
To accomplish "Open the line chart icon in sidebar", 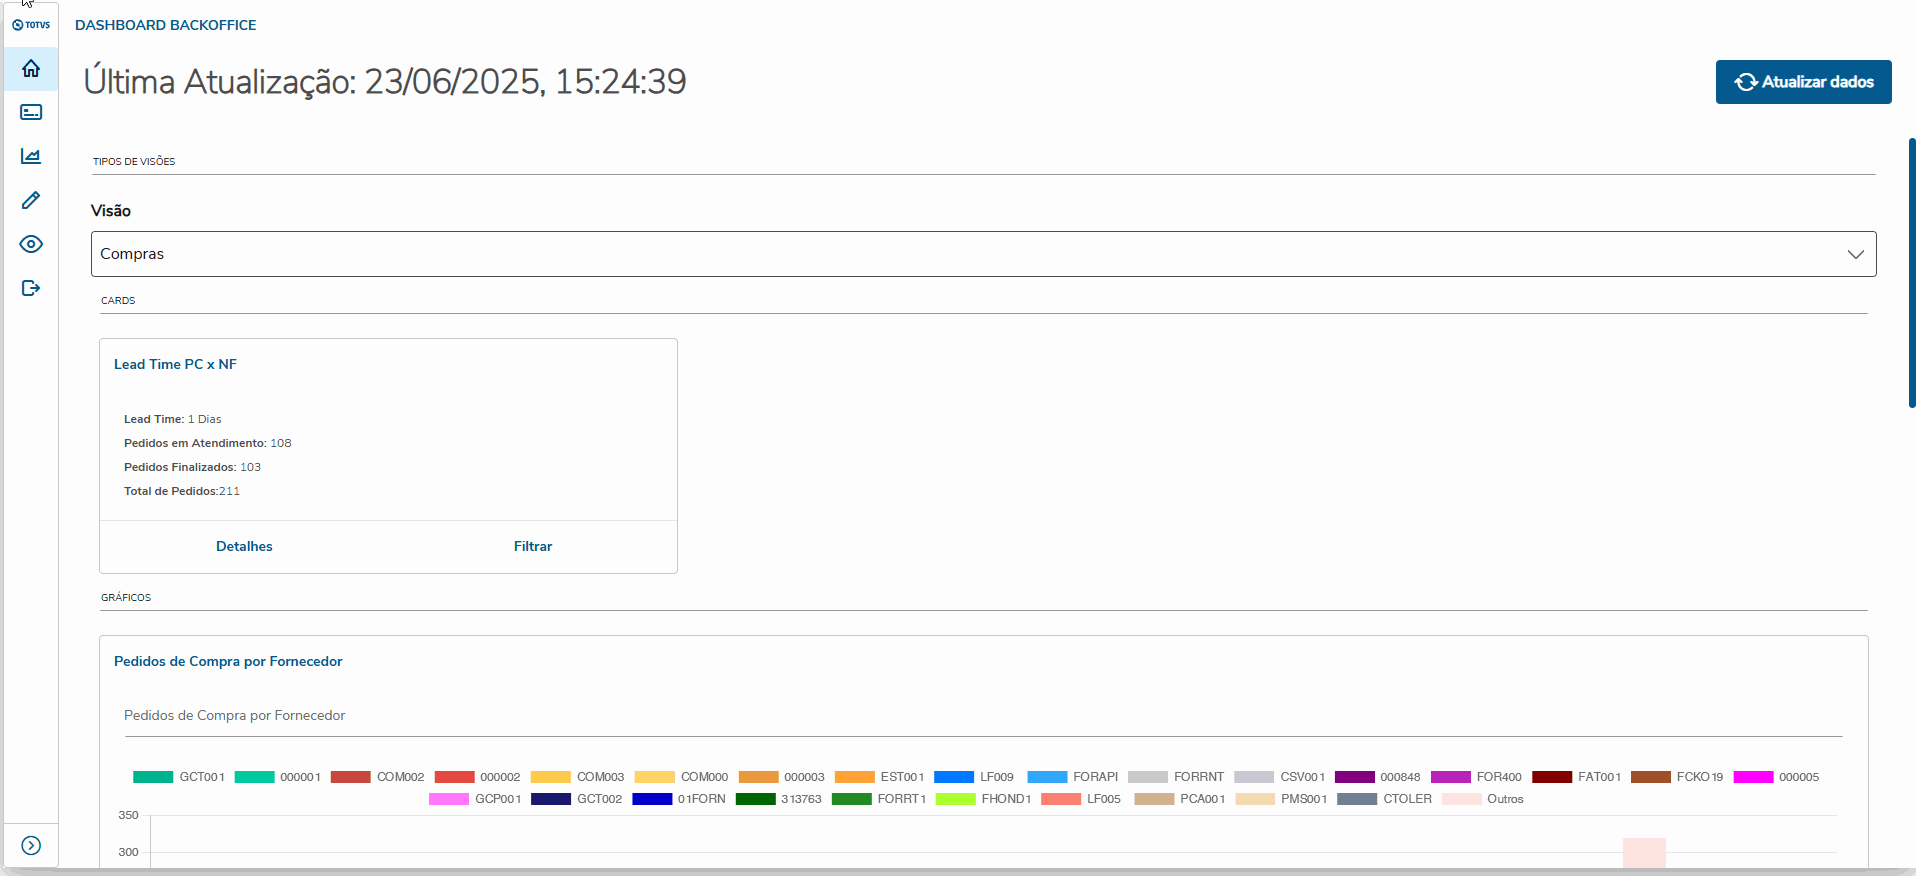I will [x=31, y=156].
